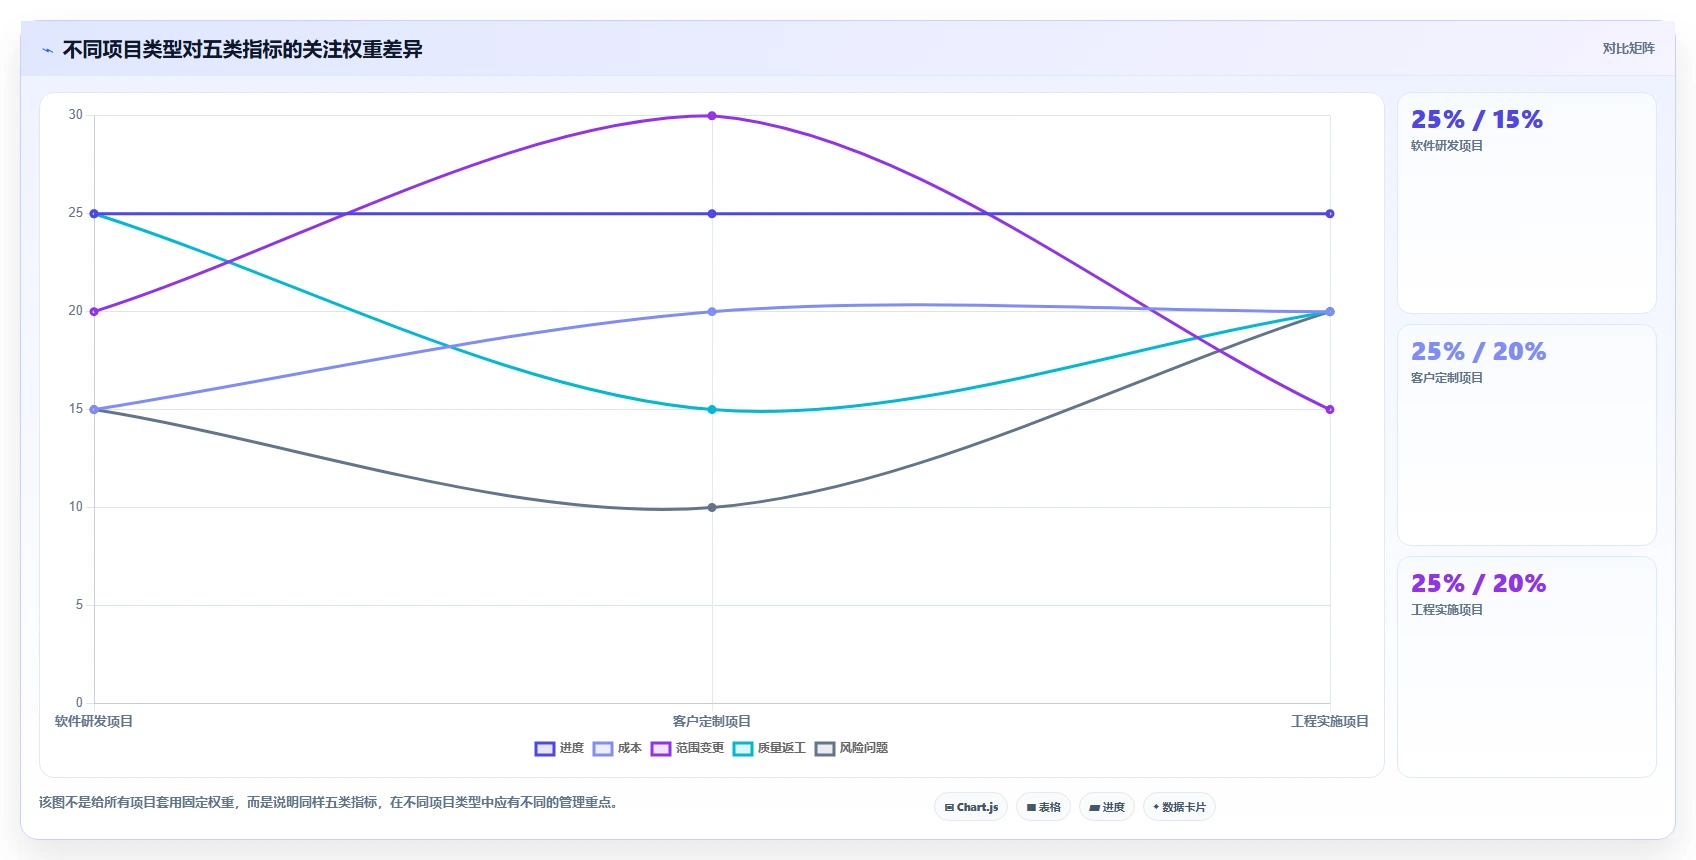This screenshot has width=1696, height=860.
Task: Hide the 范围变更 series via legend
Action: pos(687,748)
